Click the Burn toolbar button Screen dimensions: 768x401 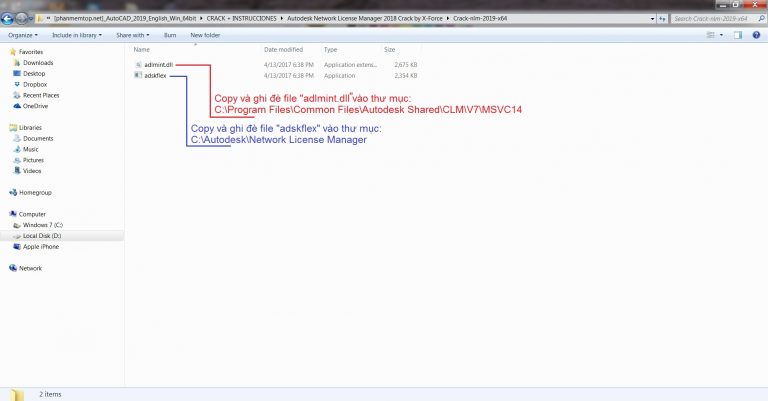coord(170,35)
